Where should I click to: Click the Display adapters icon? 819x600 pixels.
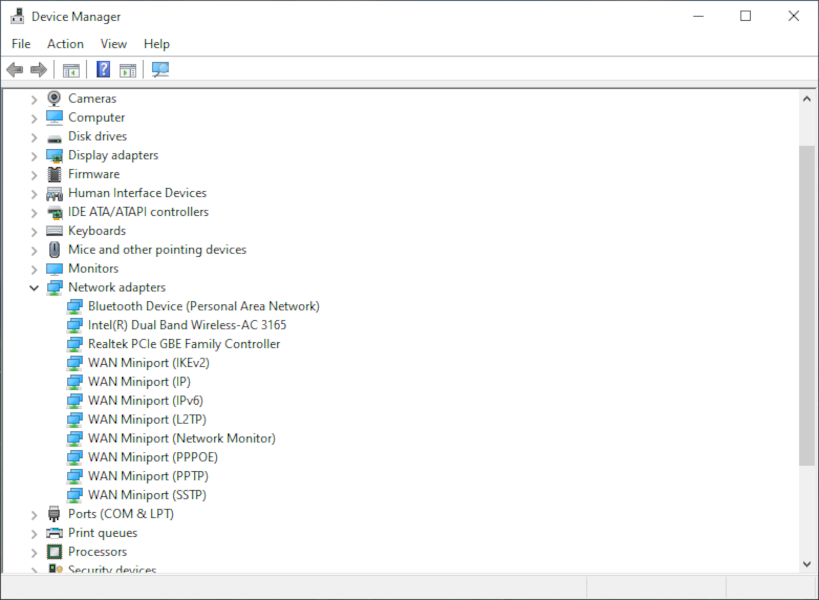[x=54, y=156]
